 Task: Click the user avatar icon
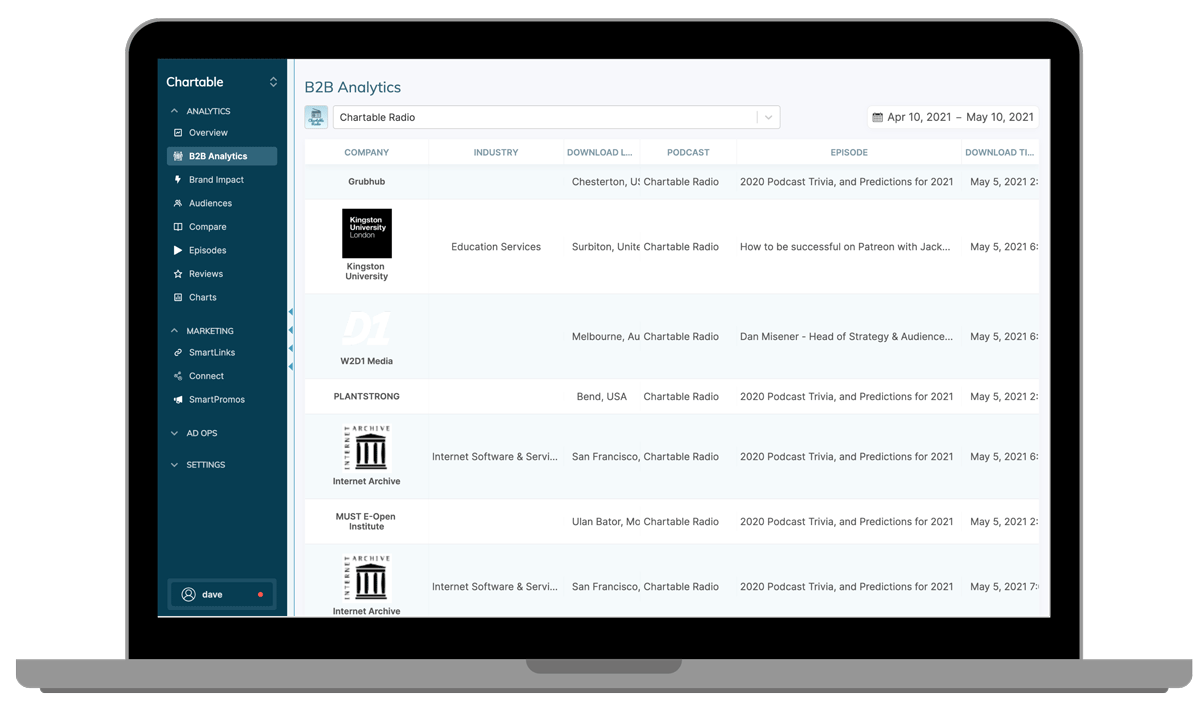tap(188, 594)
